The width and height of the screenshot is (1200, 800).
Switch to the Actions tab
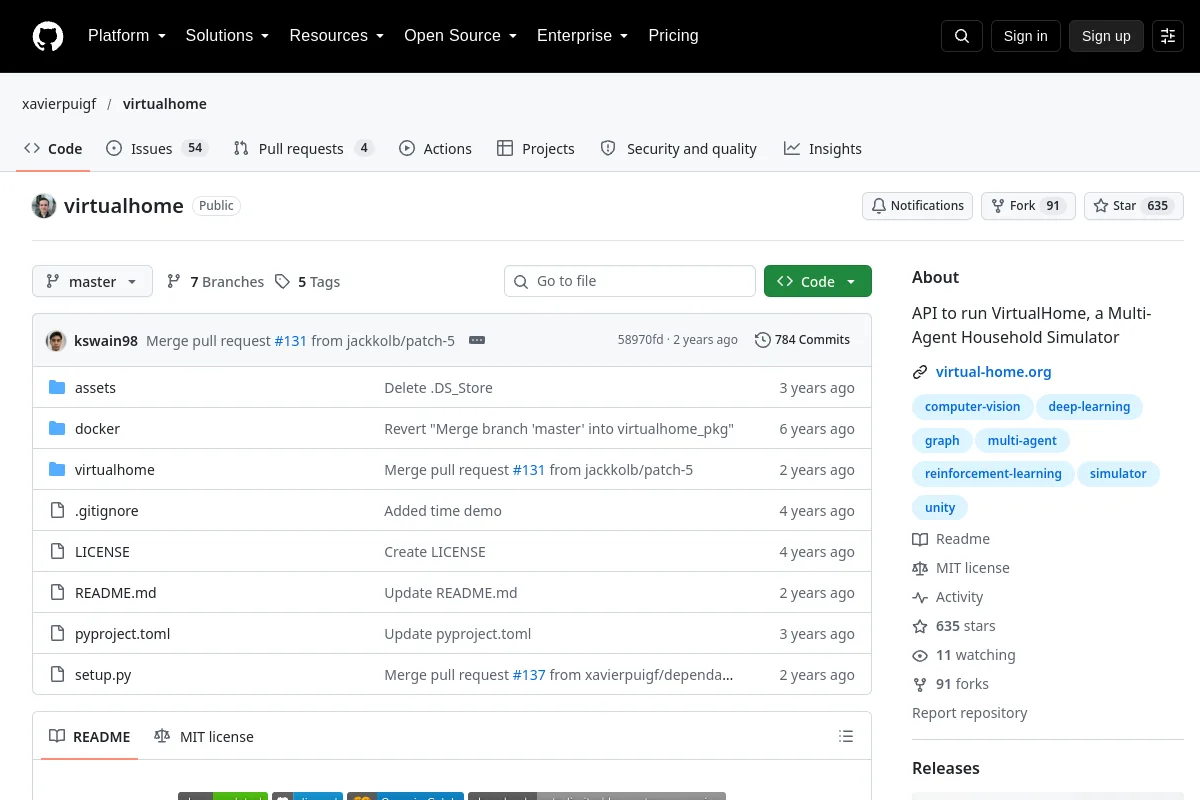pos(435,149)
